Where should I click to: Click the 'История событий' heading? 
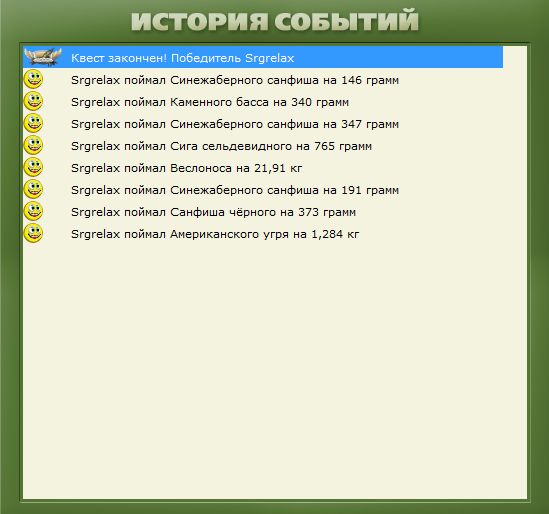click(275, 21)
